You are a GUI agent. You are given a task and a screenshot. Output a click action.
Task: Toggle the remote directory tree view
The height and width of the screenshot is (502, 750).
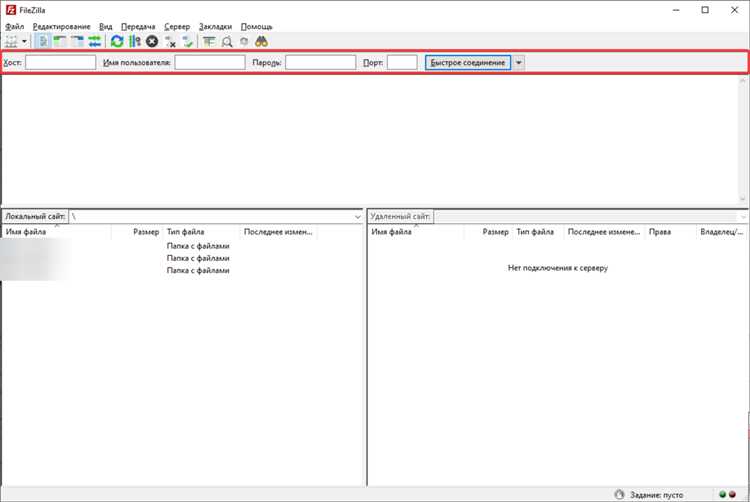click(77, 42)
